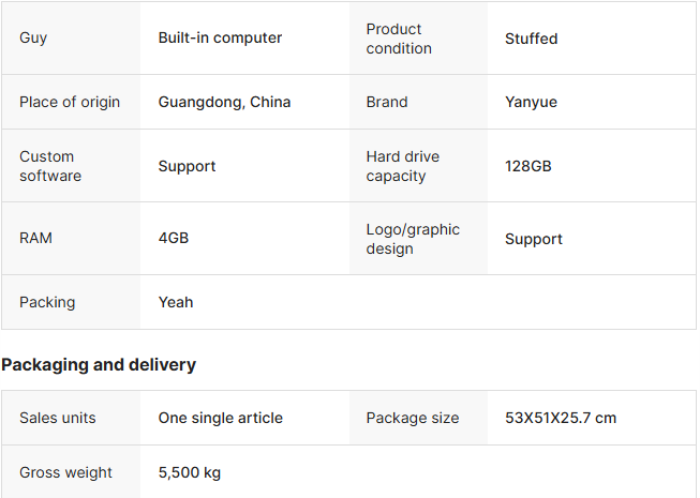
Task: Click the 'Guy' attribute label
Action: coord(33,38)
